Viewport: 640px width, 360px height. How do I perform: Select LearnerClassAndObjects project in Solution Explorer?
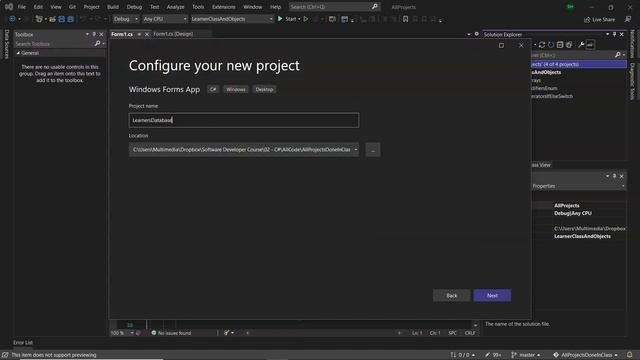click(547, 72)
